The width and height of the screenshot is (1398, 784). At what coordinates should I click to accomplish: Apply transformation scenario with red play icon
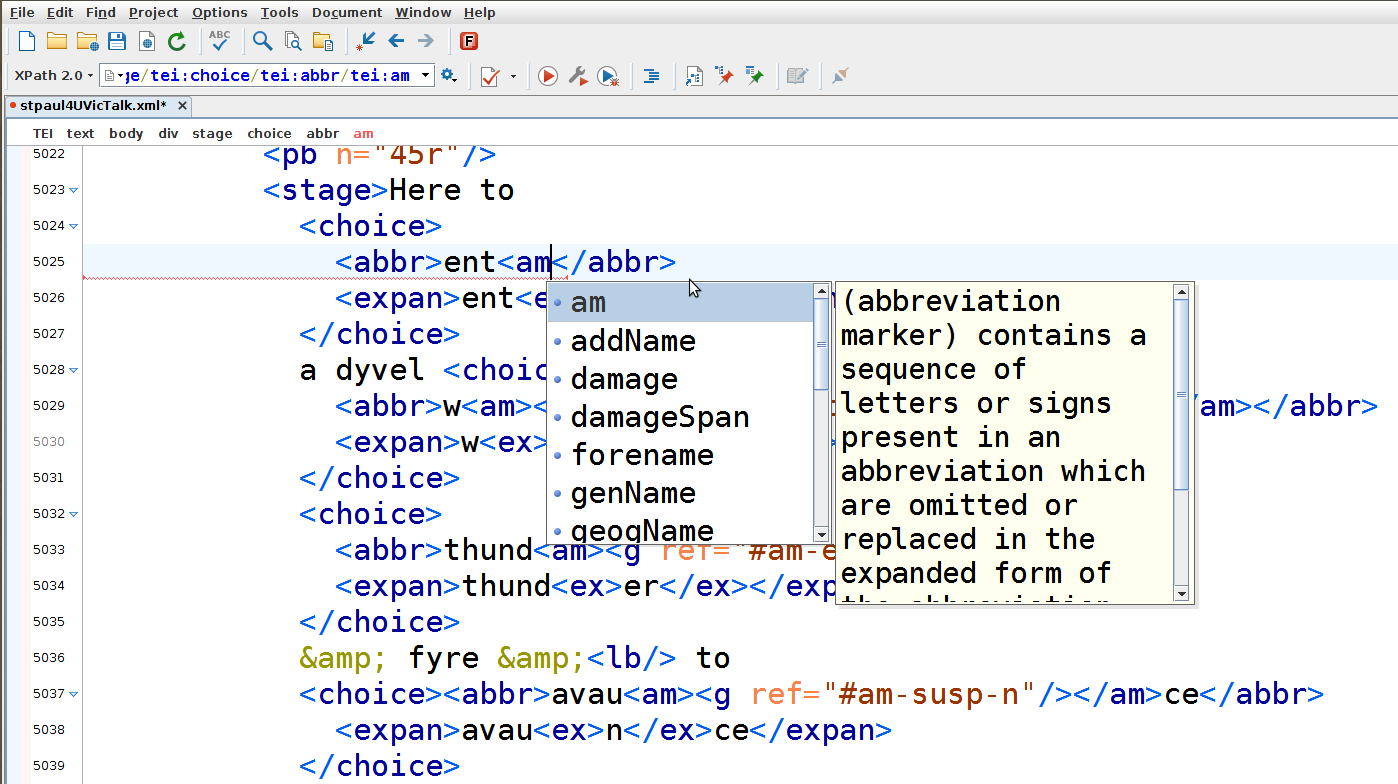pos(548,76)
